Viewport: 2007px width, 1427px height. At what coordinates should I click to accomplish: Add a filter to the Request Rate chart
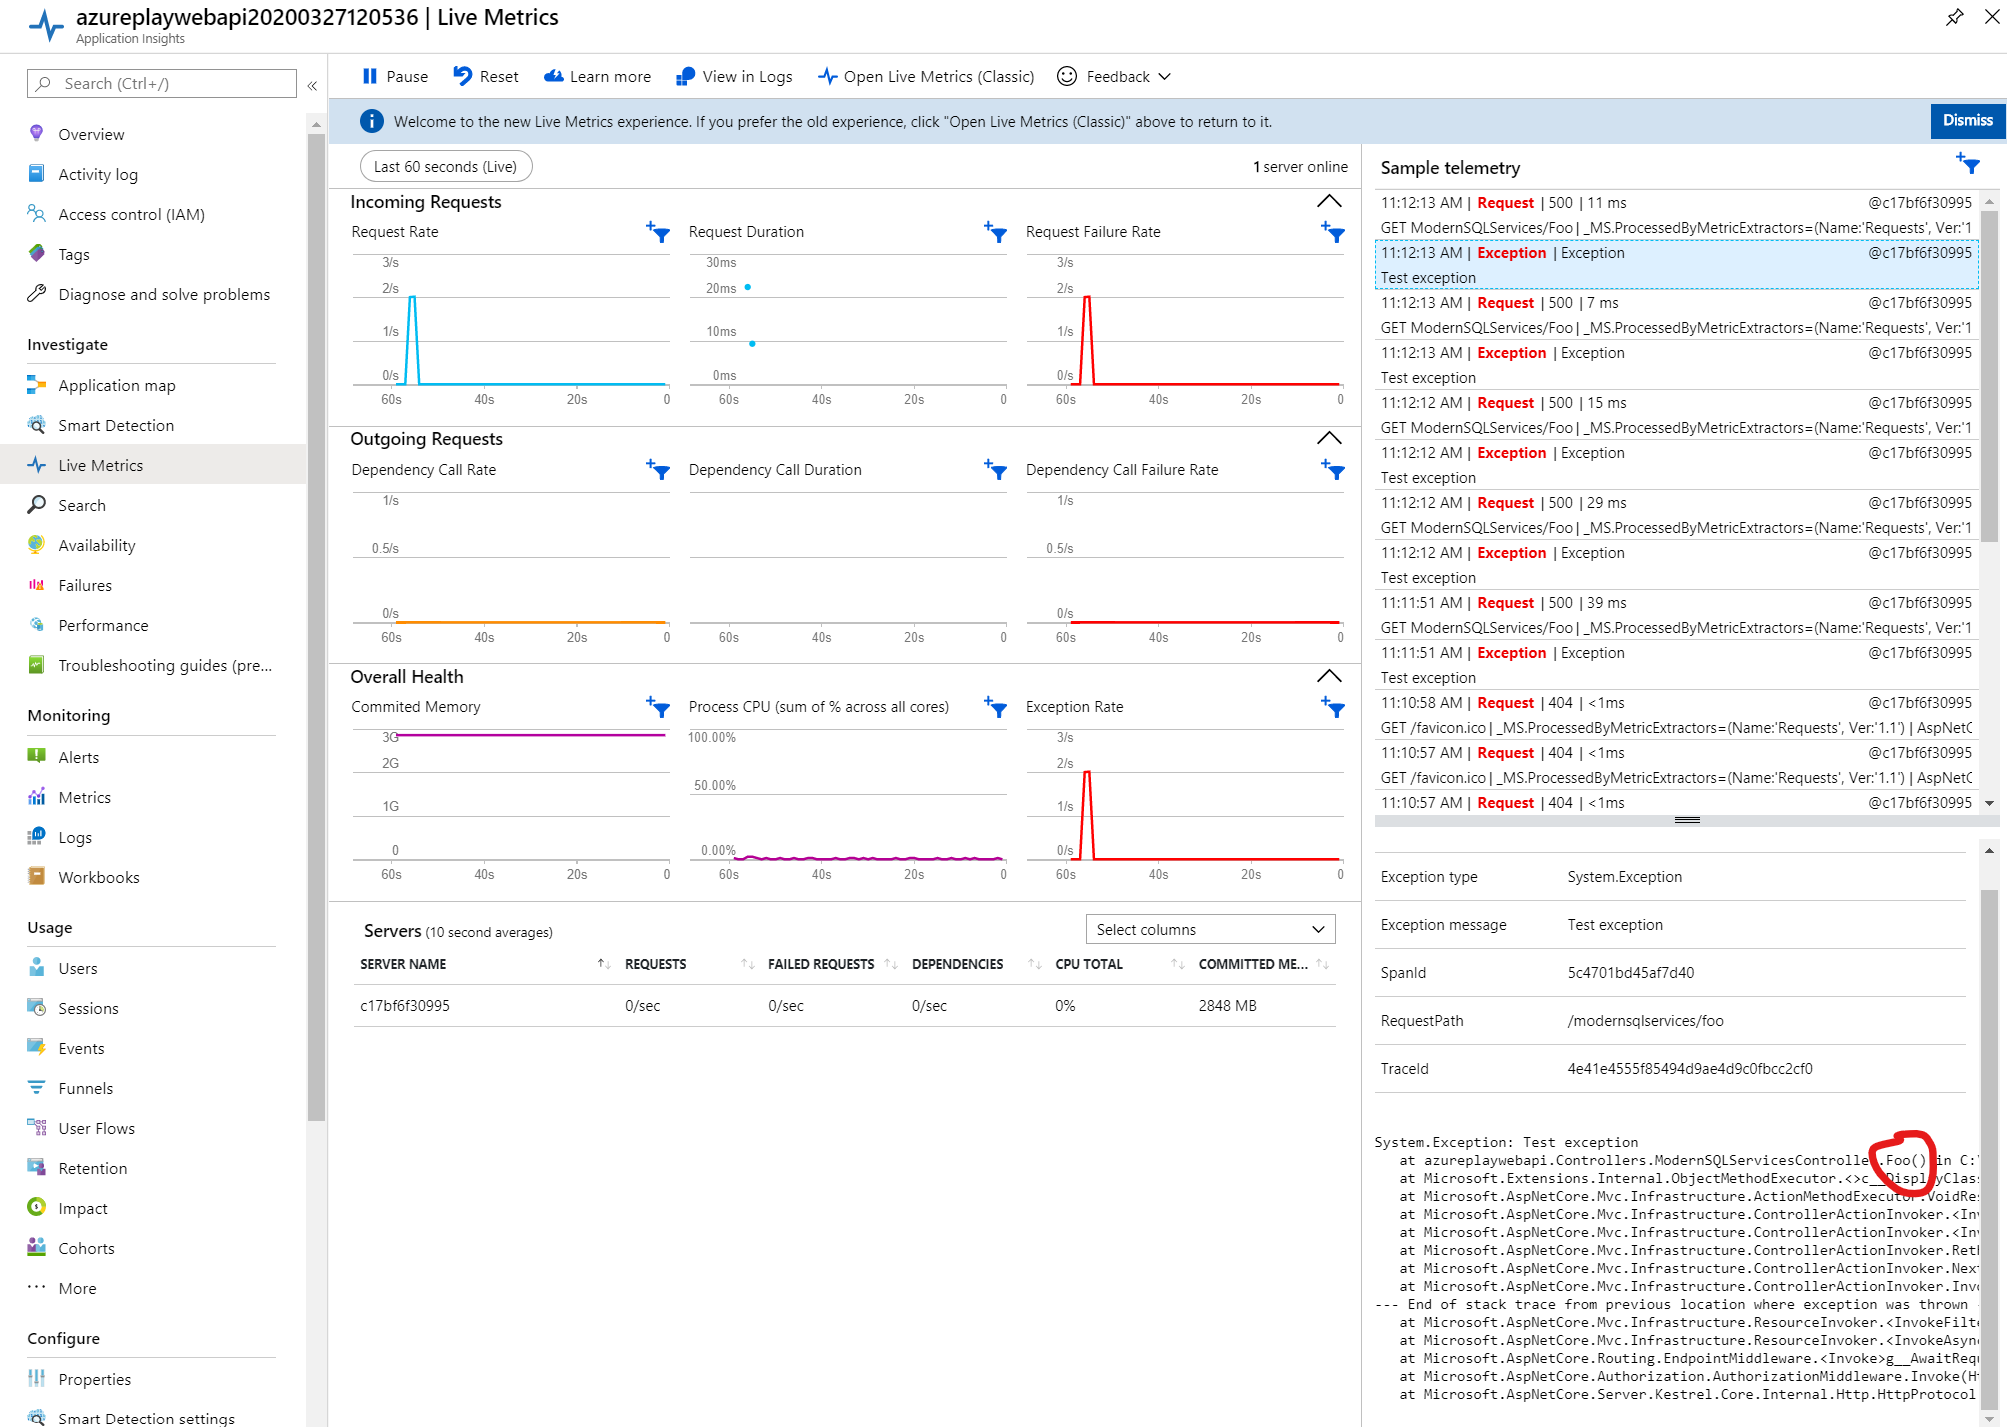(x=658, y=233)
